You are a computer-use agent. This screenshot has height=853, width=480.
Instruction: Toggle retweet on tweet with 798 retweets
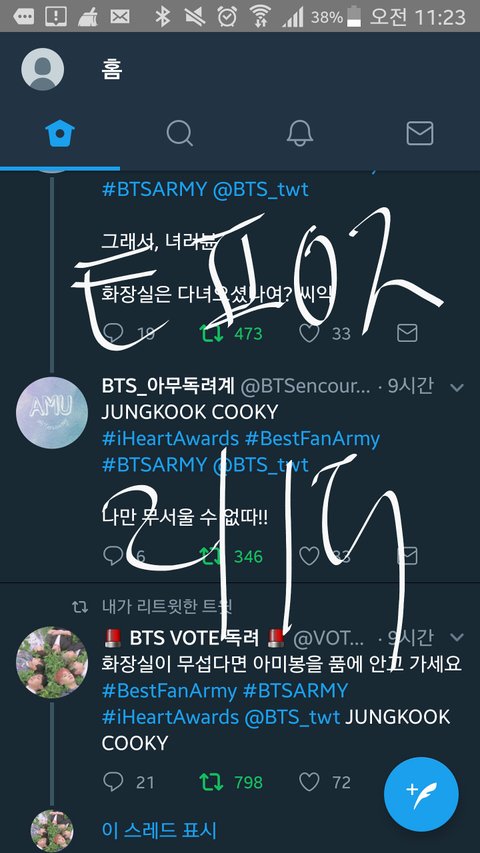point(211,782)
